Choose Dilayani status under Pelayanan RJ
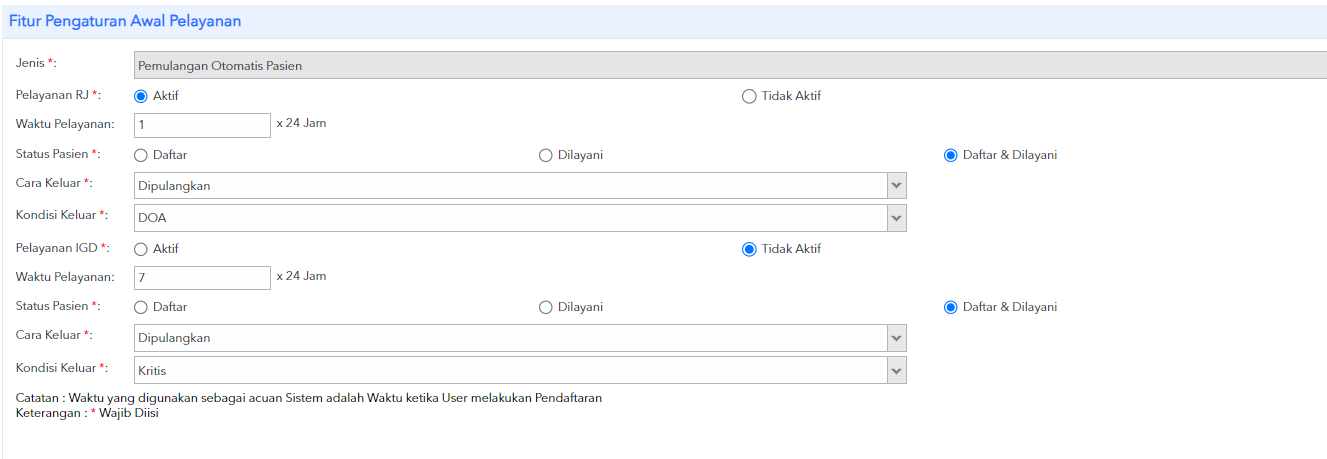This screenshot has height=459, width=1327. 546,155
